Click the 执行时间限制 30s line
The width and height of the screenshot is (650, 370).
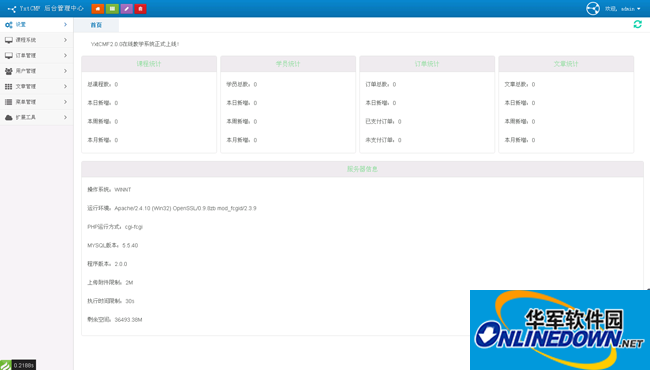coord(111,301)
